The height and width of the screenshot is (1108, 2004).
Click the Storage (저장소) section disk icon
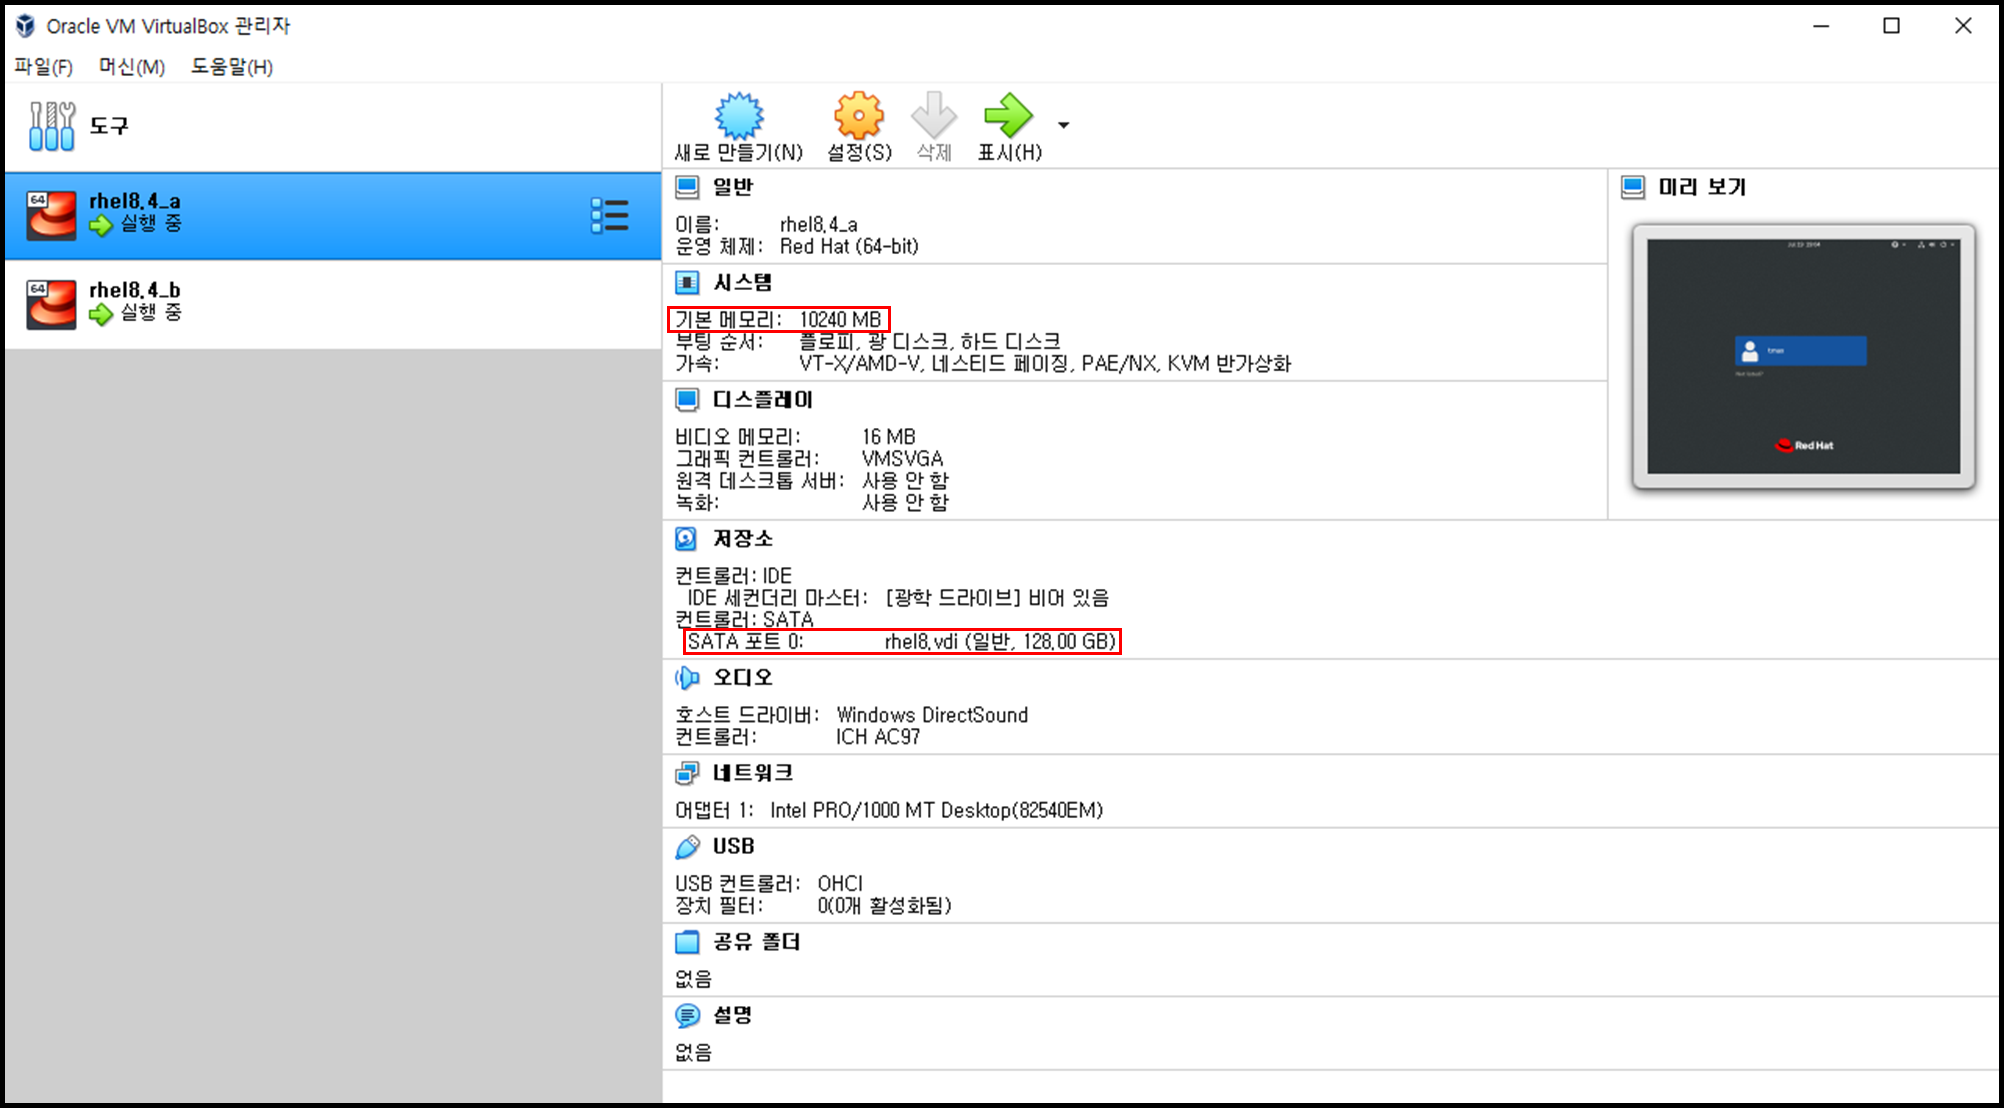coord(686,539)
